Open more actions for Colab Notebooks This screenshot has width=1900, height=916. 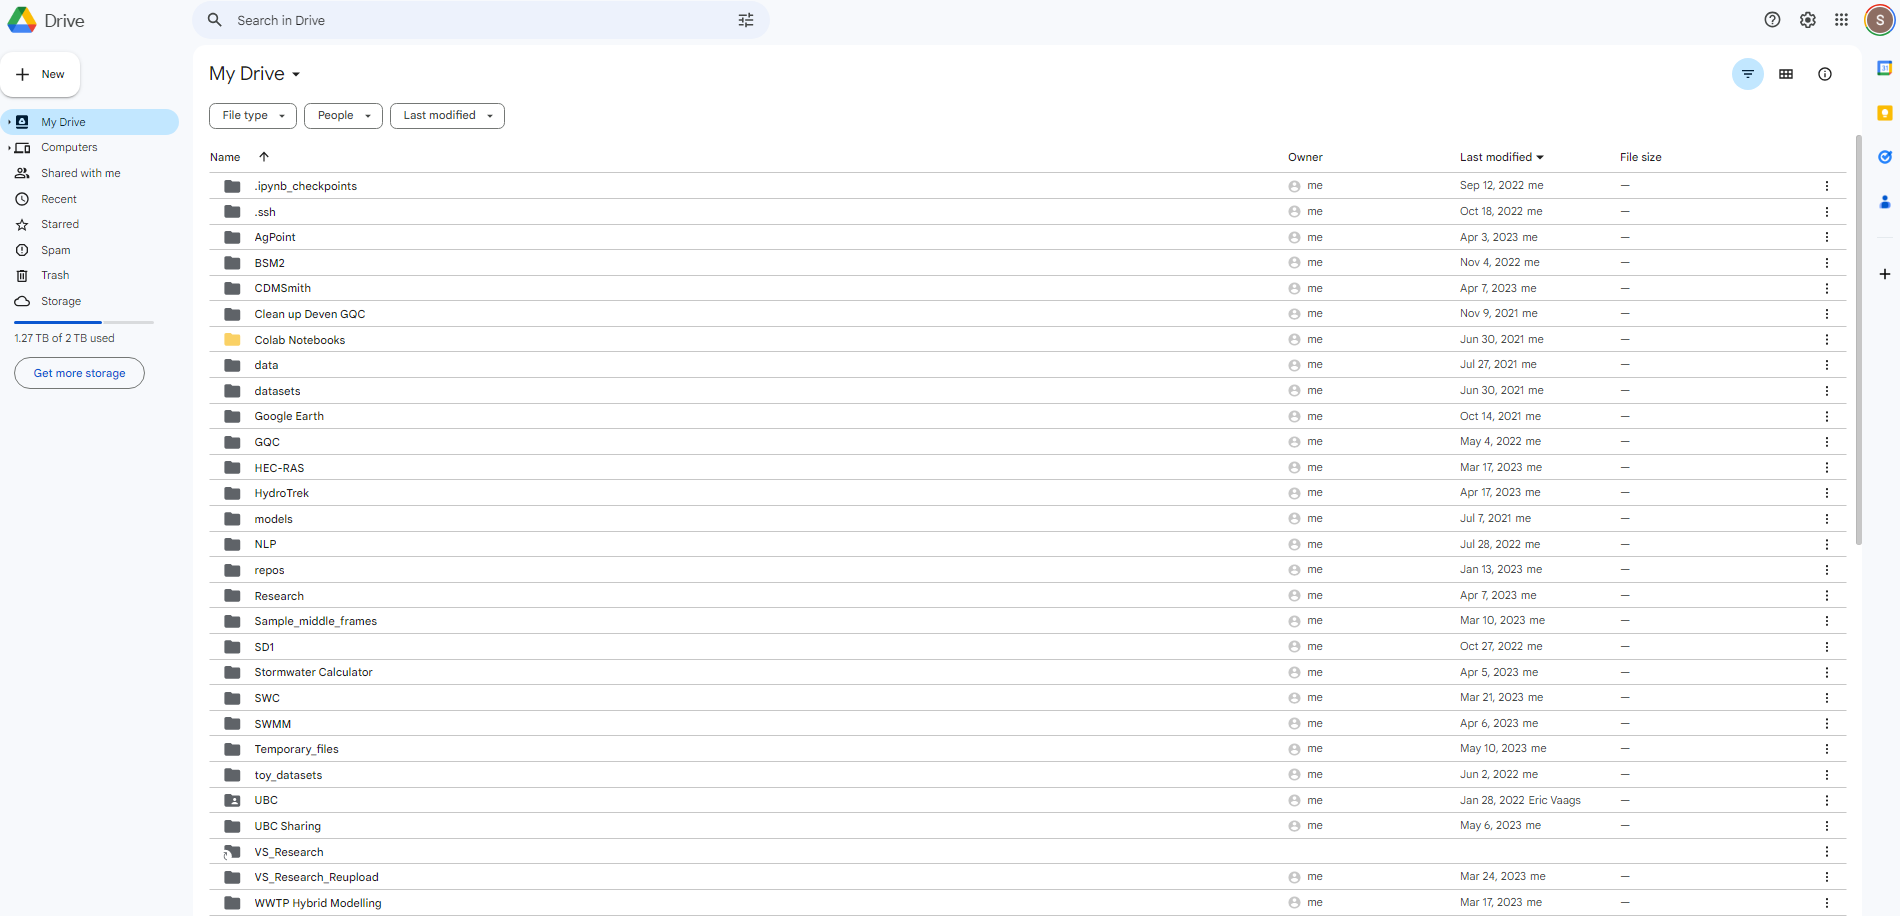tap(1826, 340)
